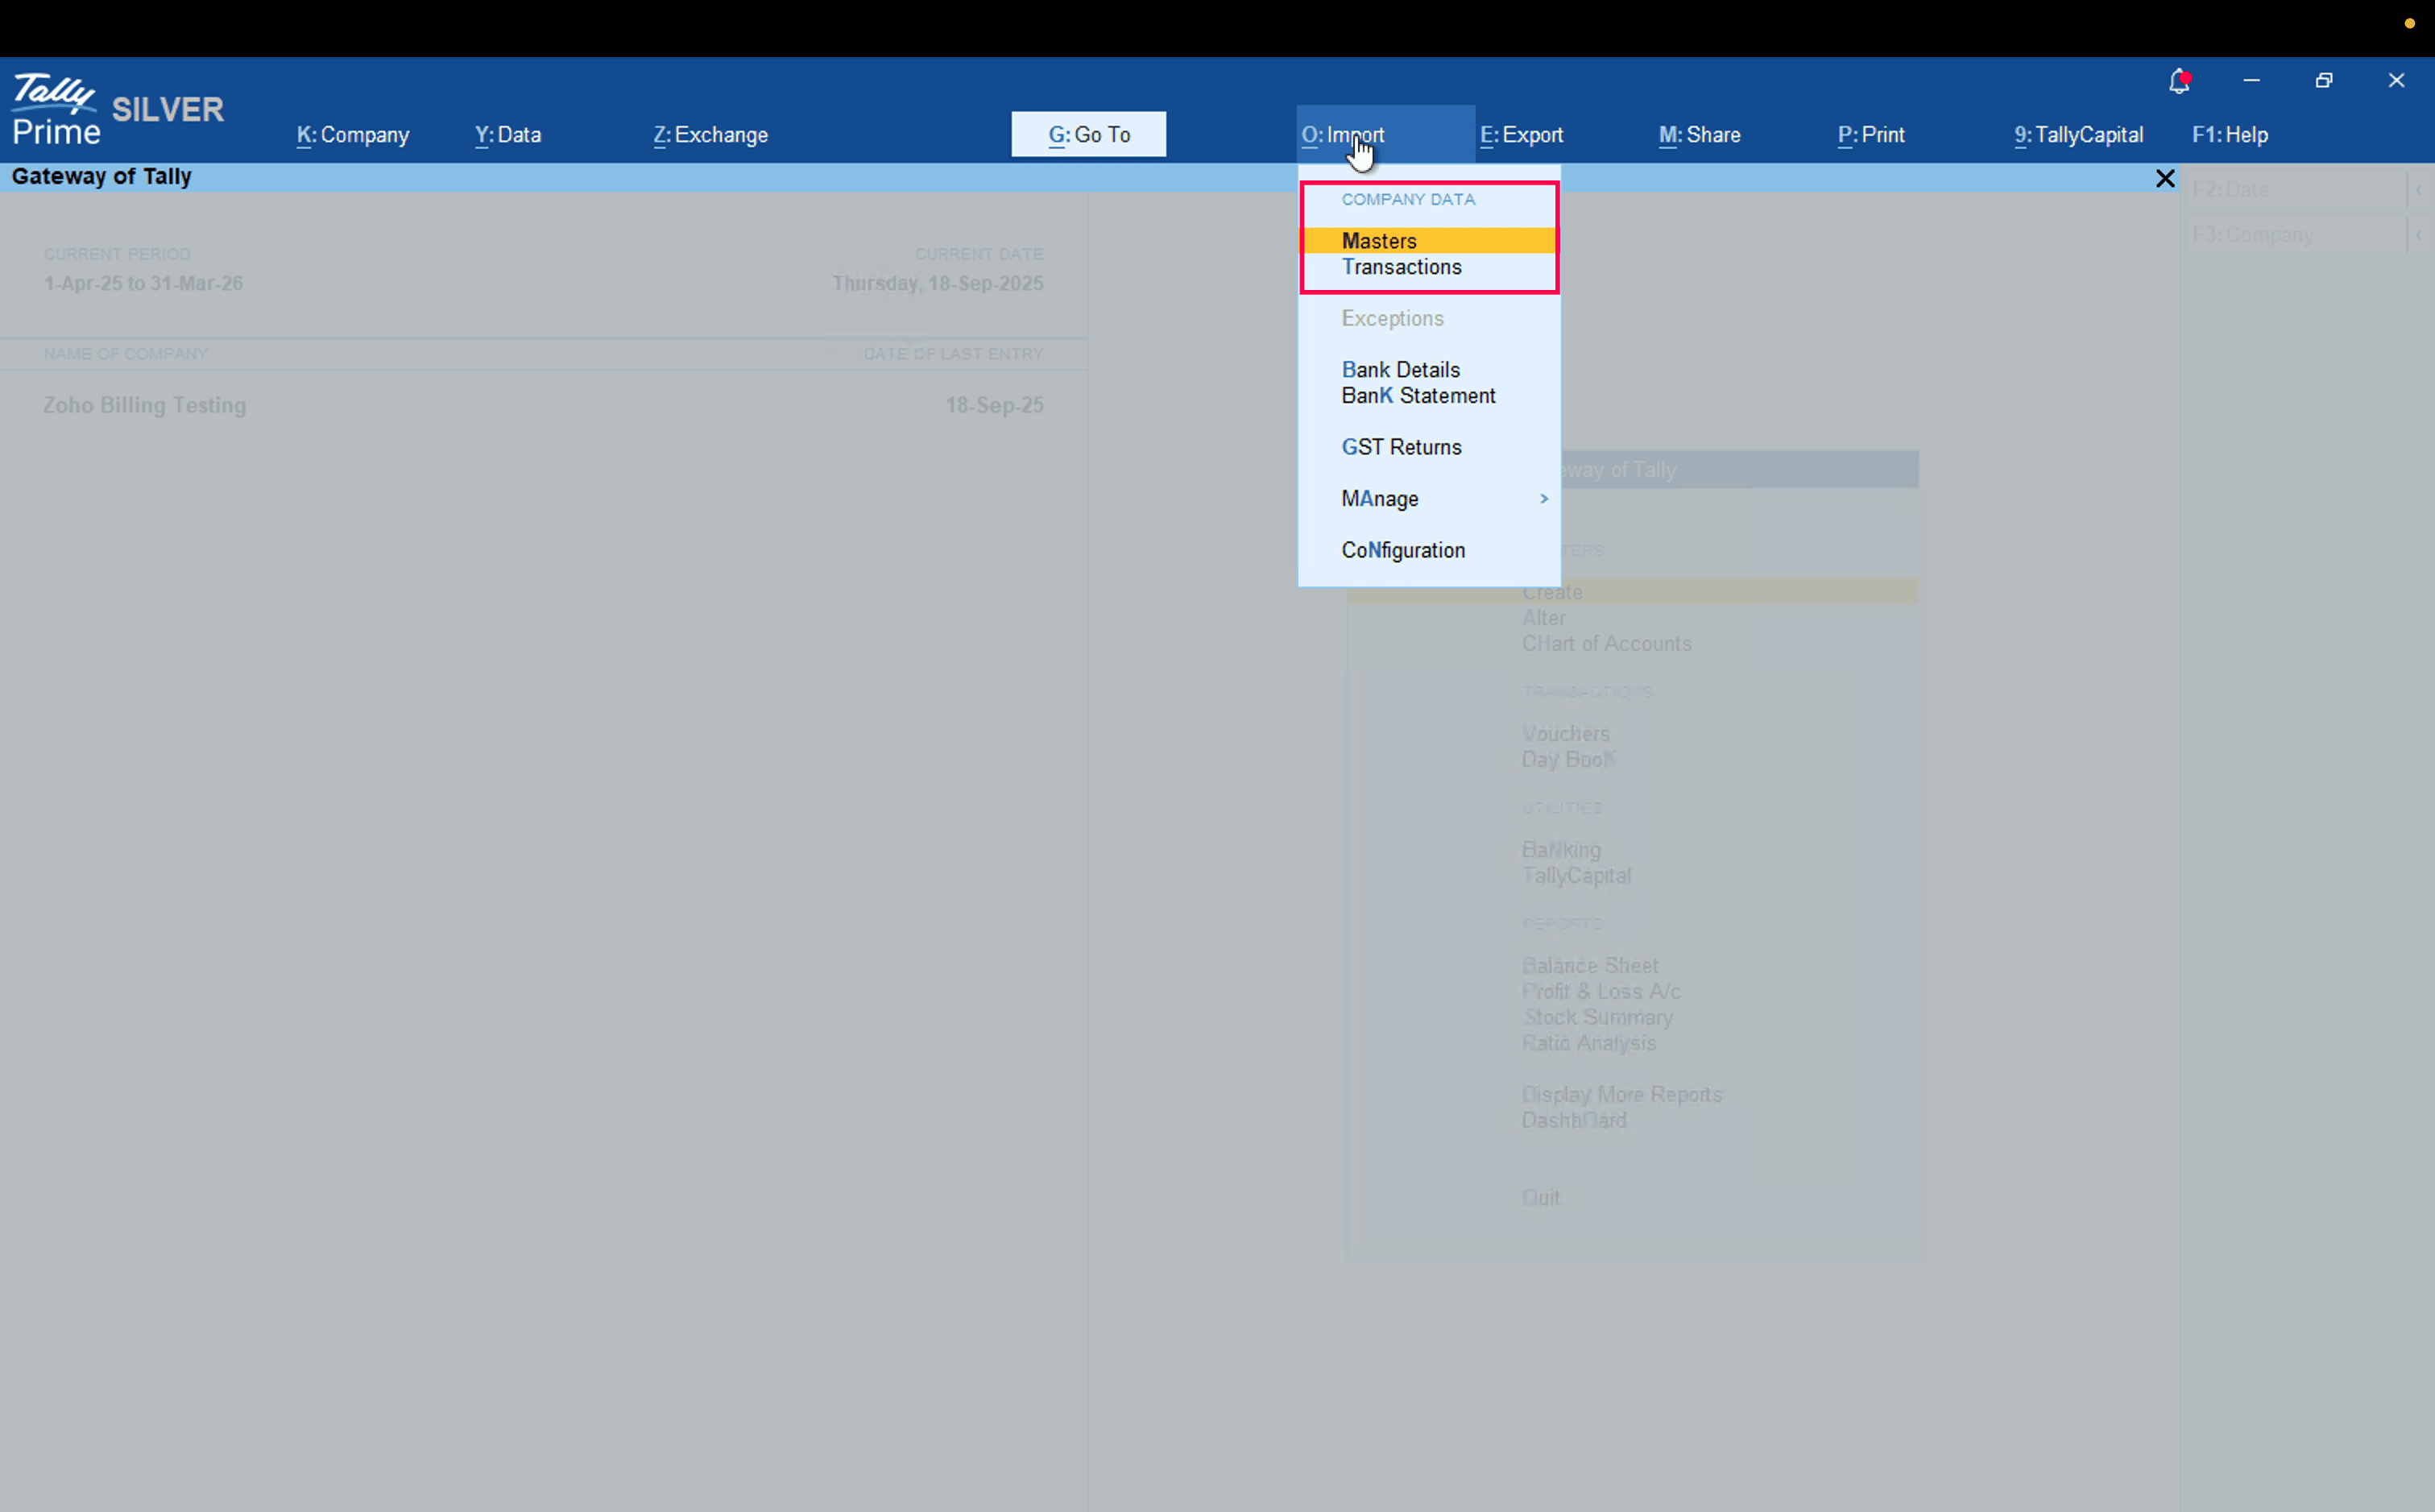Click the G: Go To button
The height and width of the screenshot is (1512, 2435).
coord(1088,135)
